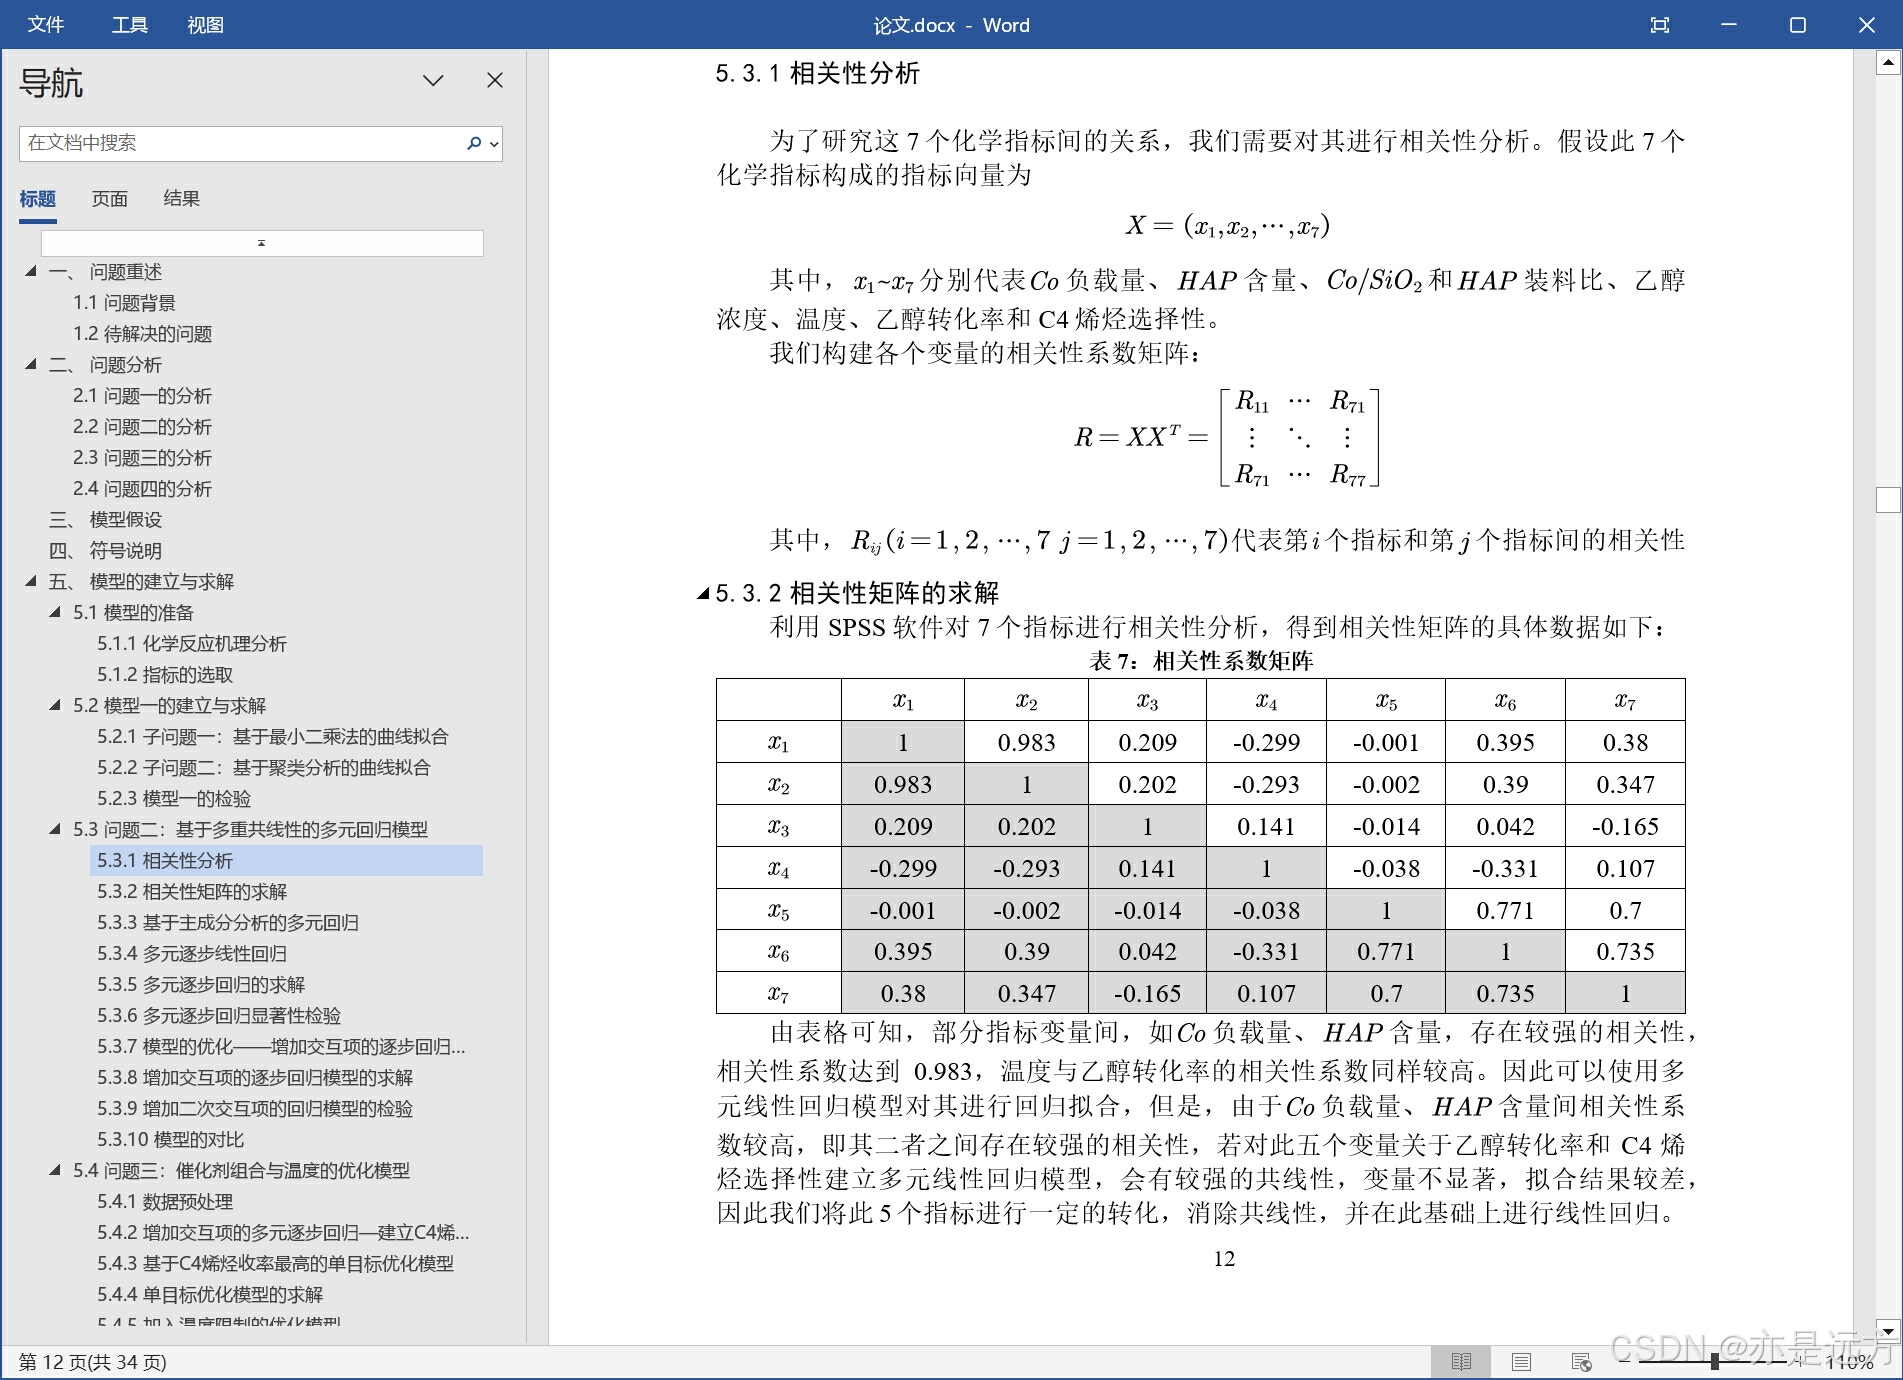Go to heading 四、符号说明
Viewport: 1903px width, 1380px height.
tap(105, 551)
